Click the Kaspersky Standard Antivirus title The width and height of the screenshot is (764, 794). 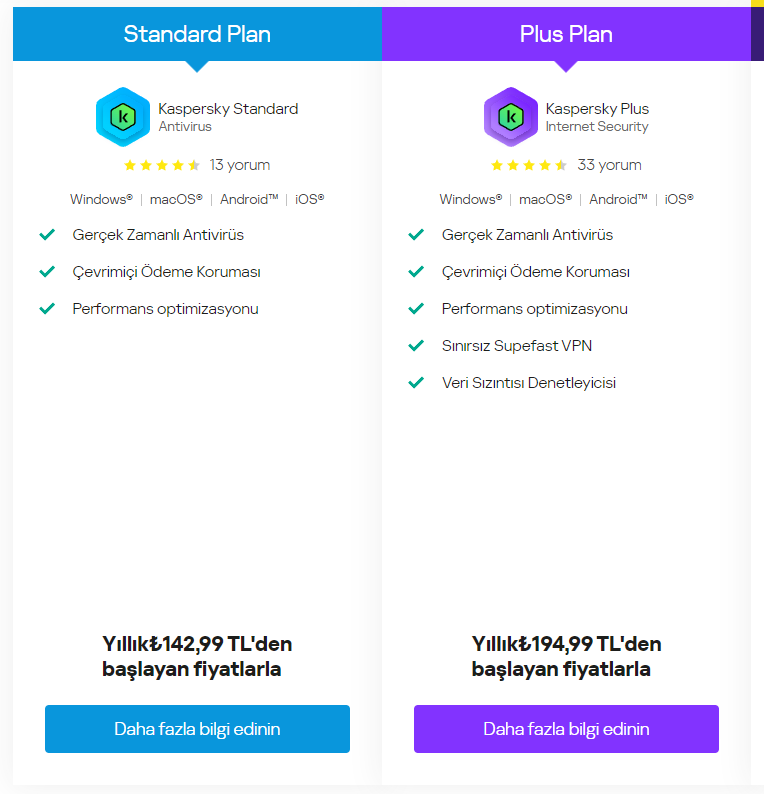[228, 117]
